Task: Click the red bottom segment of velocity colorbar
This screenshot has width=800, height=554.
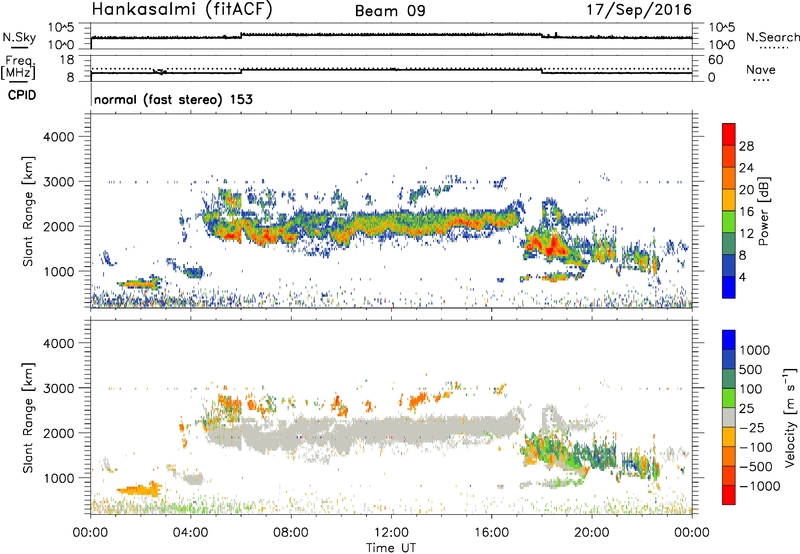Action: click(x=729, y=495)
